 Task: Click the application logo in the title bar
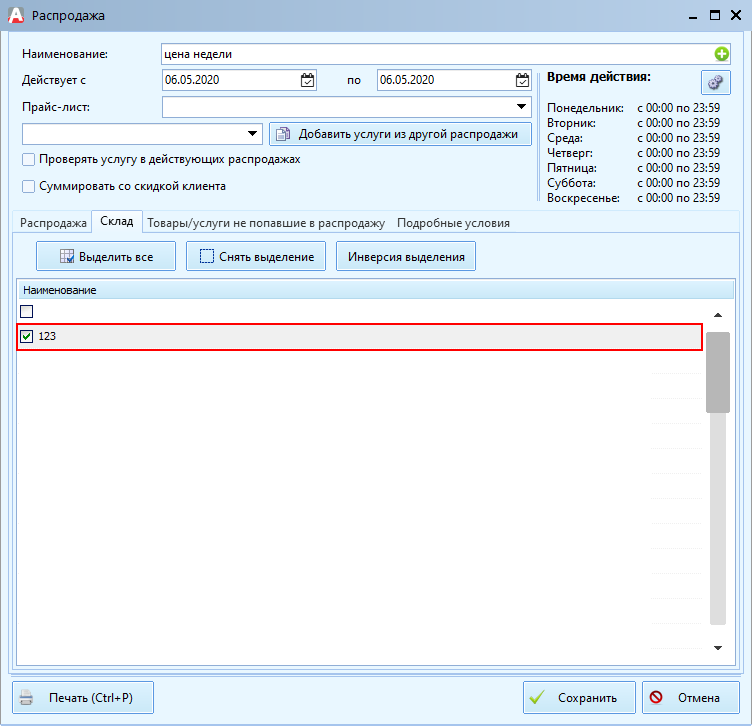click(16, 15)
